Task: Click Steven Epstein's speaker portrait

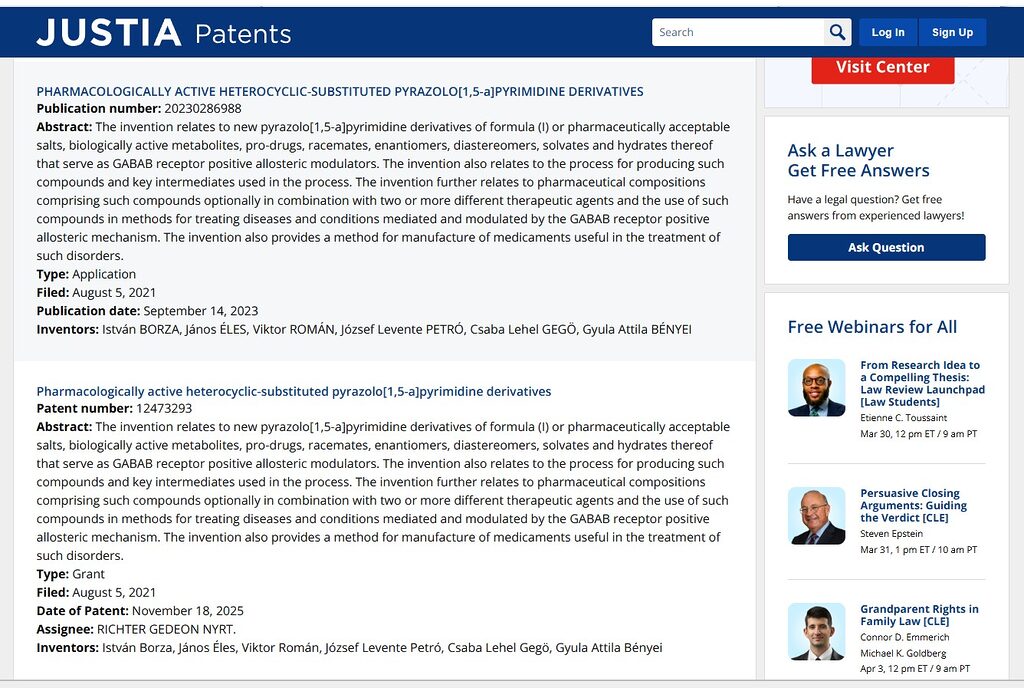Action: (816, 516)
